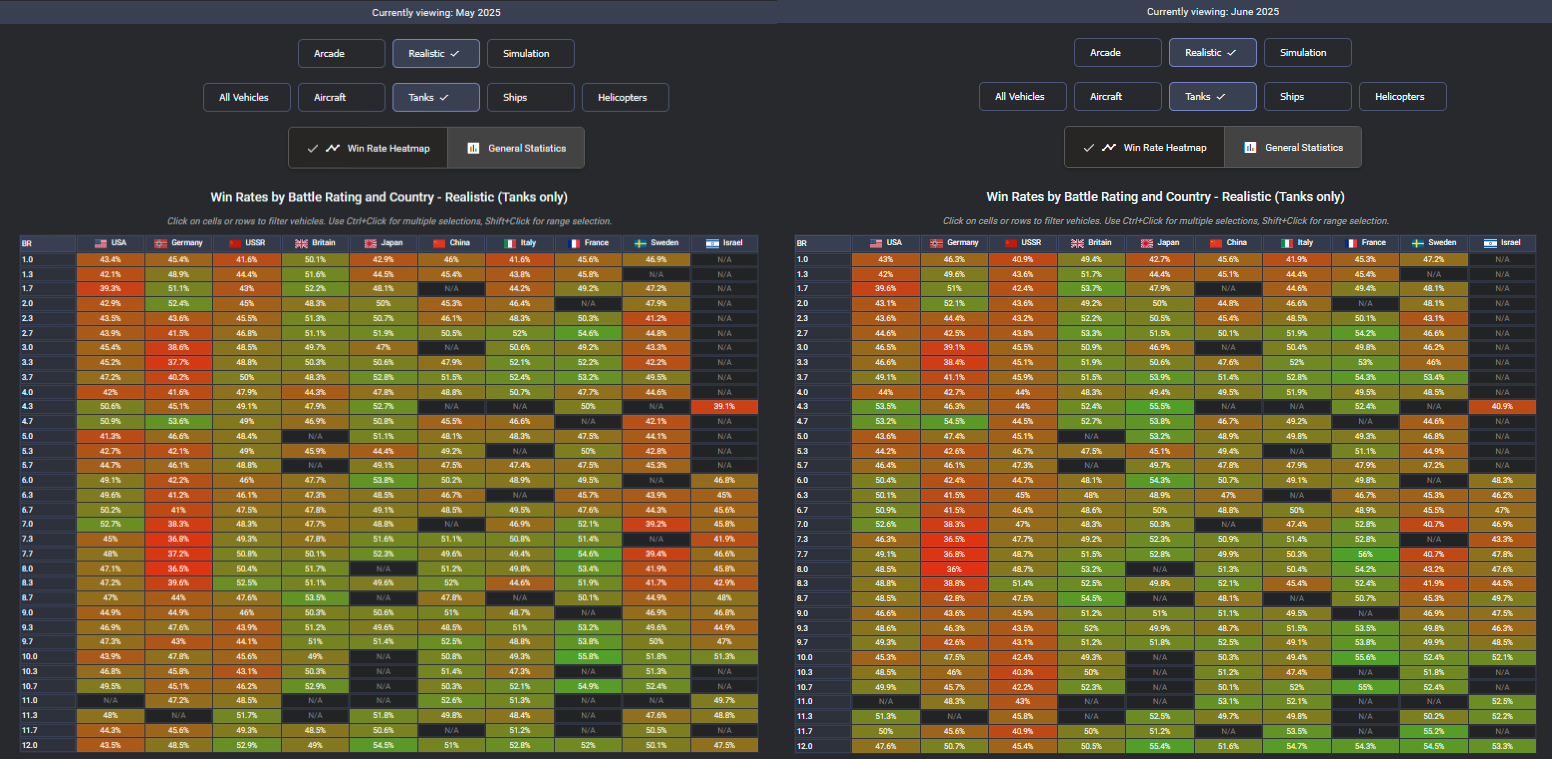Click the USSR flag icon in May panel
The width and height of the screenshot is (1552, 759).
pos(235,243)
